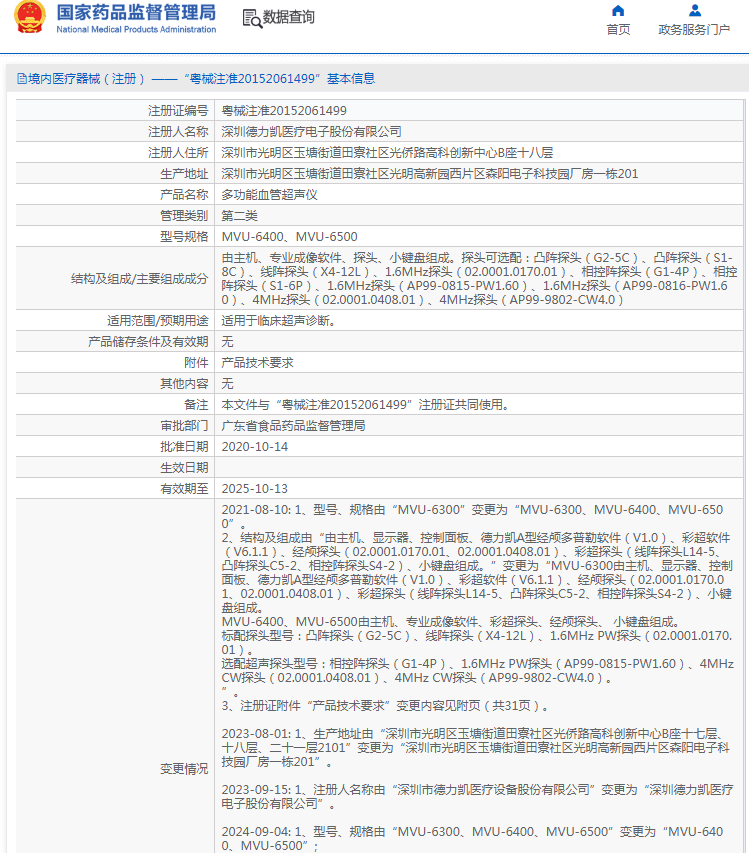Click 国家药品监督管理局 title
This screenshot has width=749, height=853.
[x=136, y=13]
